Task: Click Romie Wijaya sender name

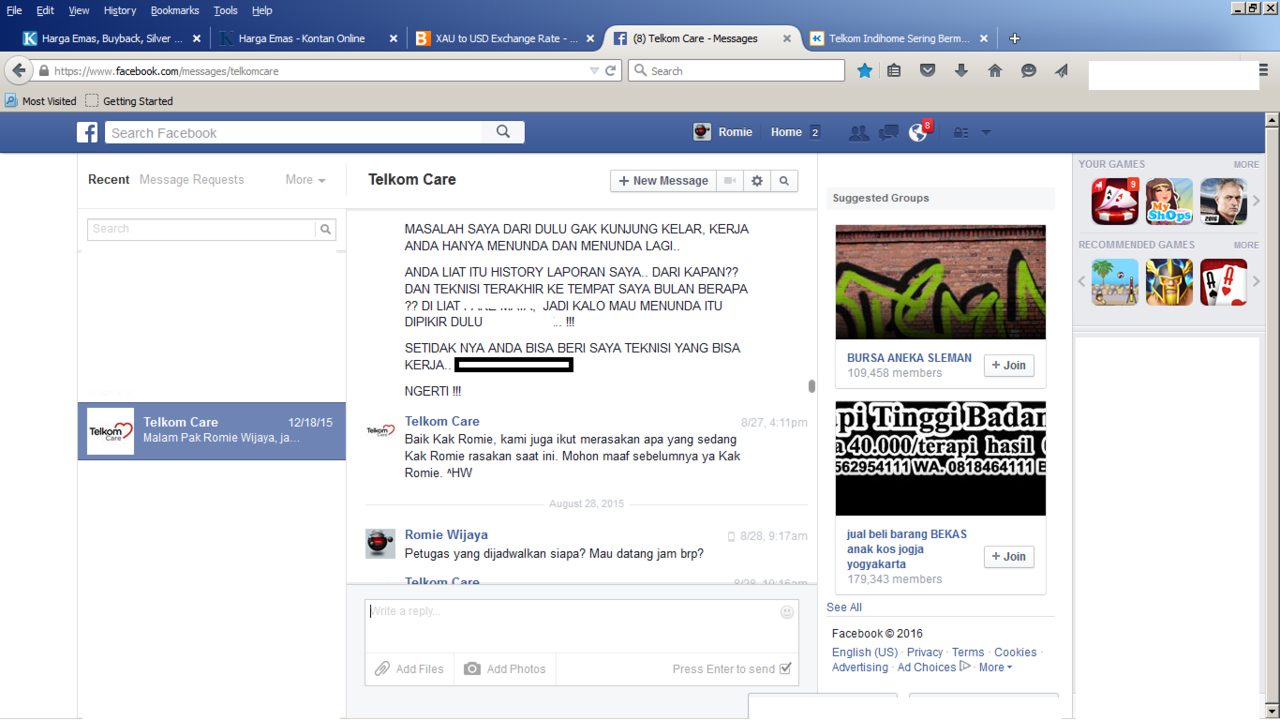Action: click(446, 535)
